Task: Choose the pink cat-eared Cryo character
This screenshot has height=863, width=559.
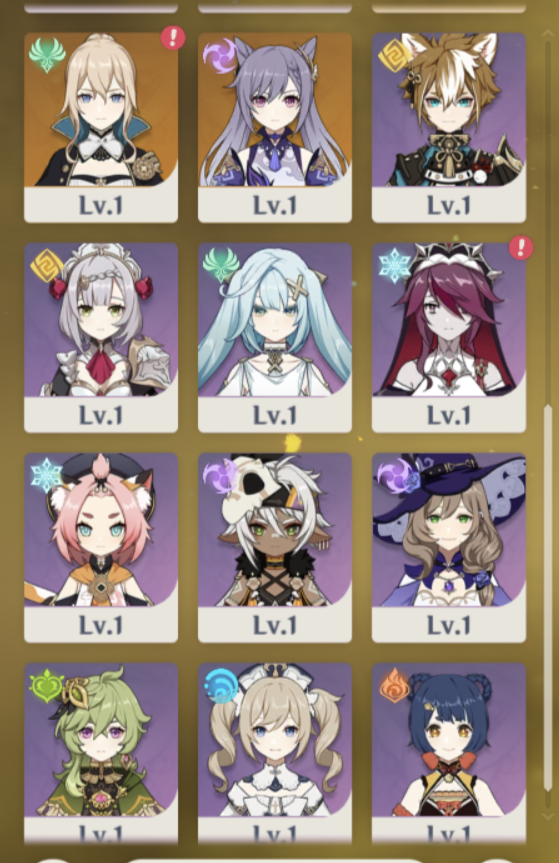Action: tap(101, 548)
